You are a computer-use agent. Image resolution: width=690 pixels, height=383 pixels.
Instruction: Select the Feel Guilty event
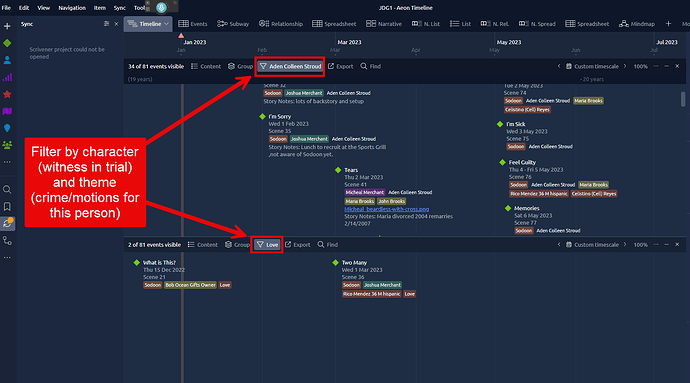[522, 162]
